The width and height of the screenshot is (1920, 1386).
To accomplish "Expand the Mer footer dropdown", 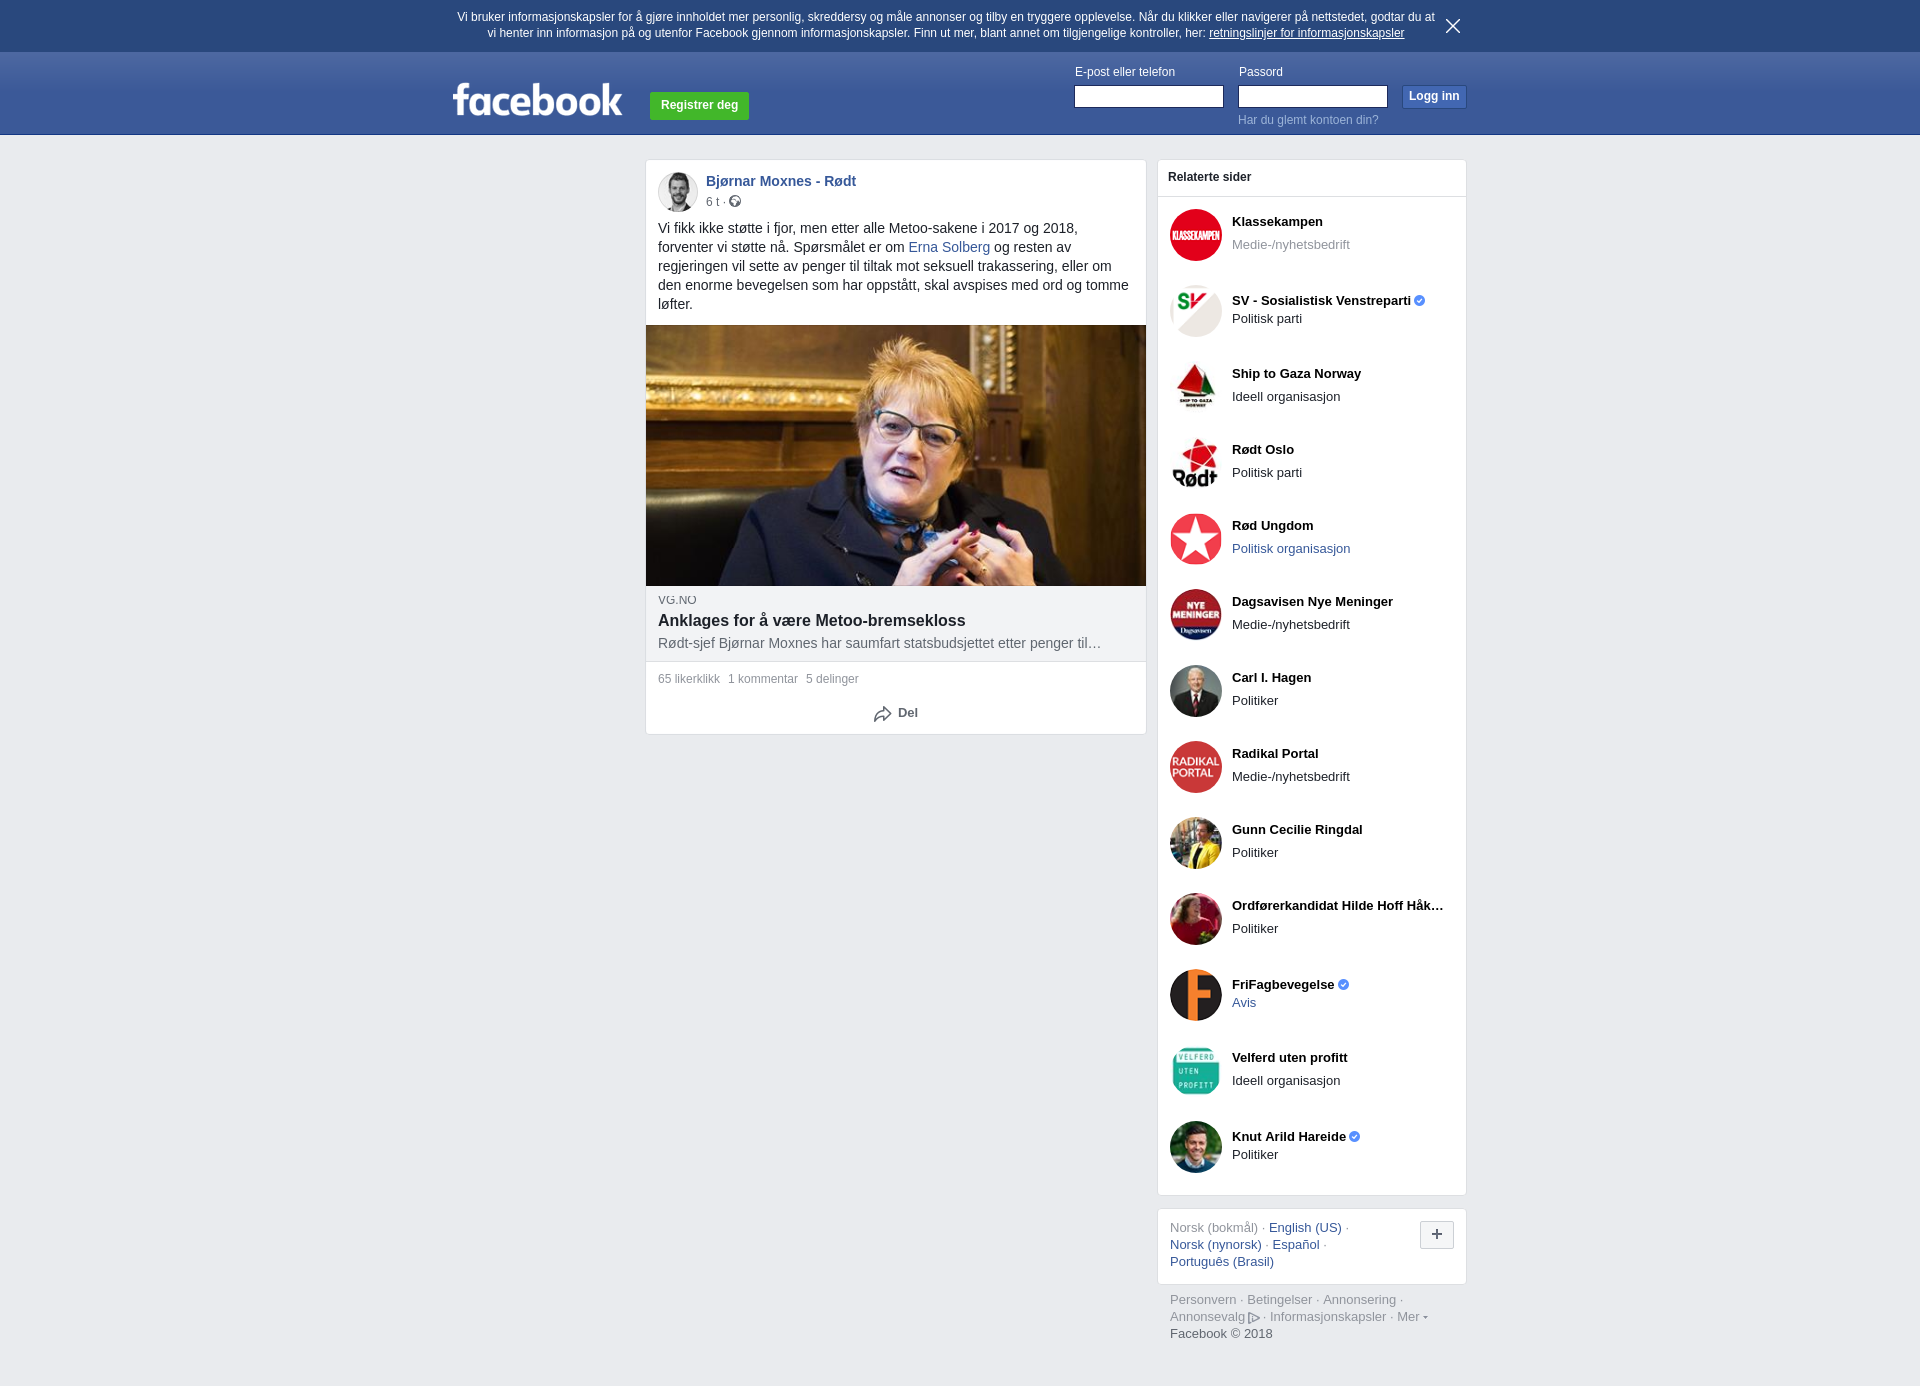I will point(1412,1317).
